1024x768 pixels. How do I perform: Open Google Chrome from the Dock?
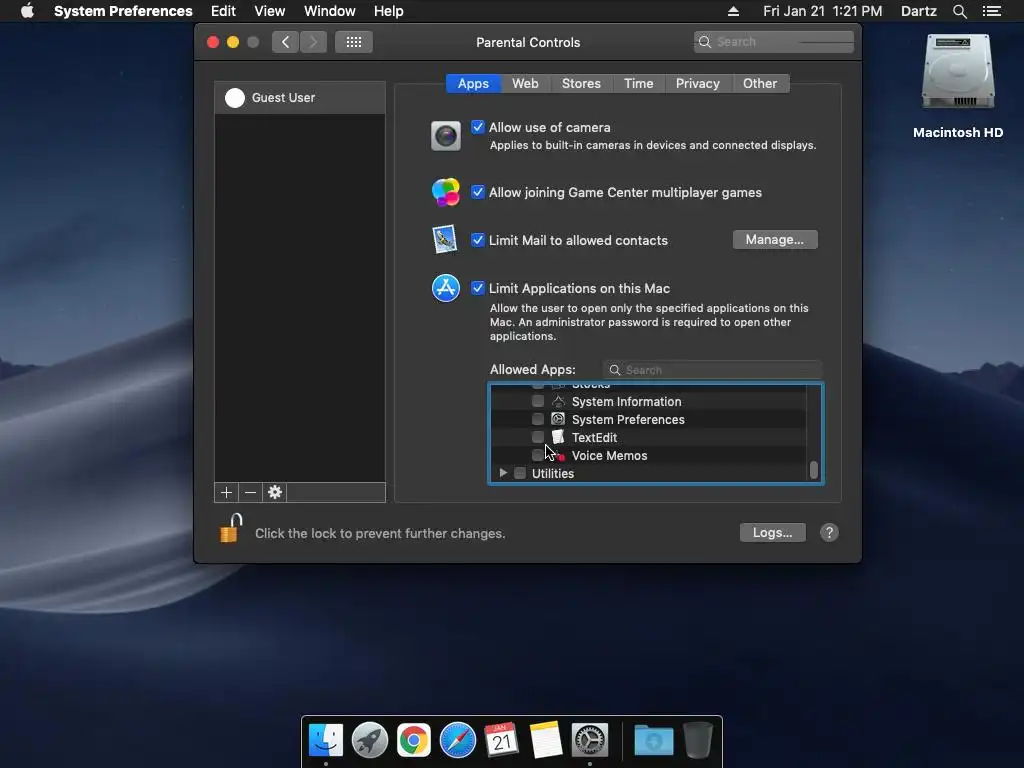413,741
